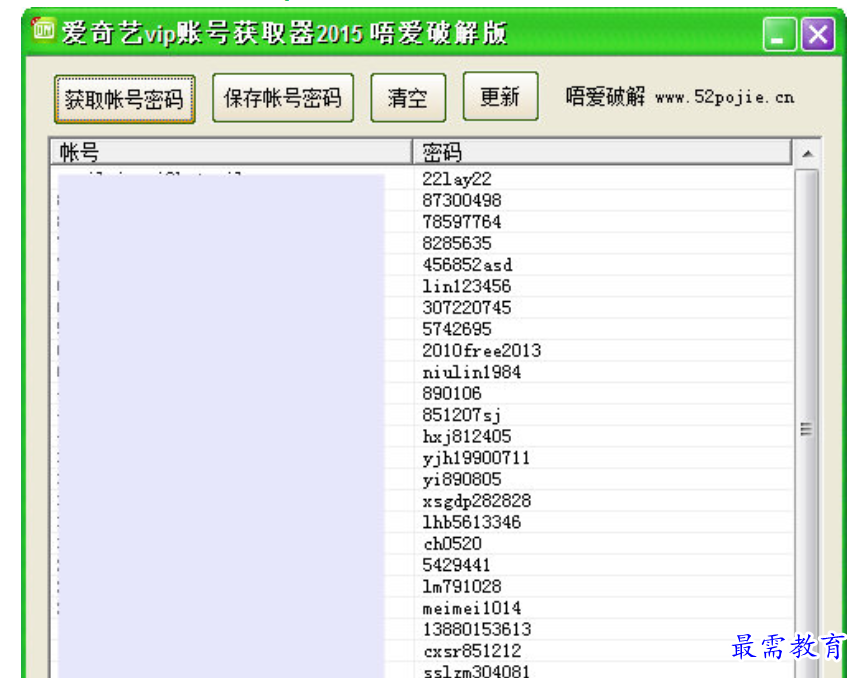Select the password row 456852asd
Image resolution: width=853 pixels, height=678 pixels.
tap(467, 264)
